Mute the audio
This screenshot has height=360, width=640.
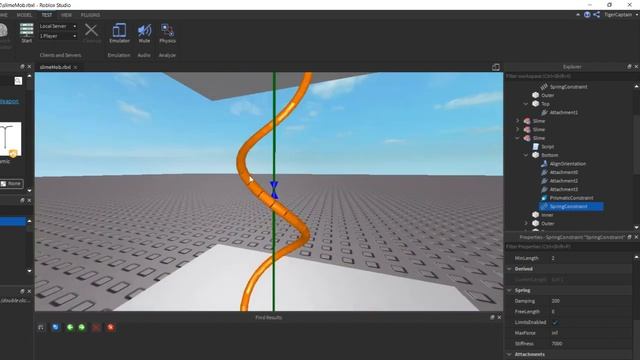(x=144, y=33)
